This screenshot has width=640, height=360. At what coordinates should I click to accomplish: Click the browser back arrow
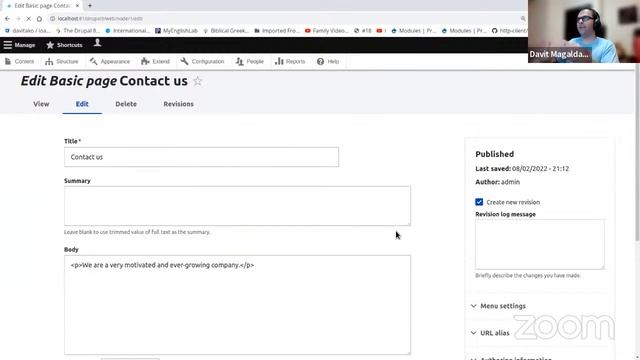pos(7,18)
